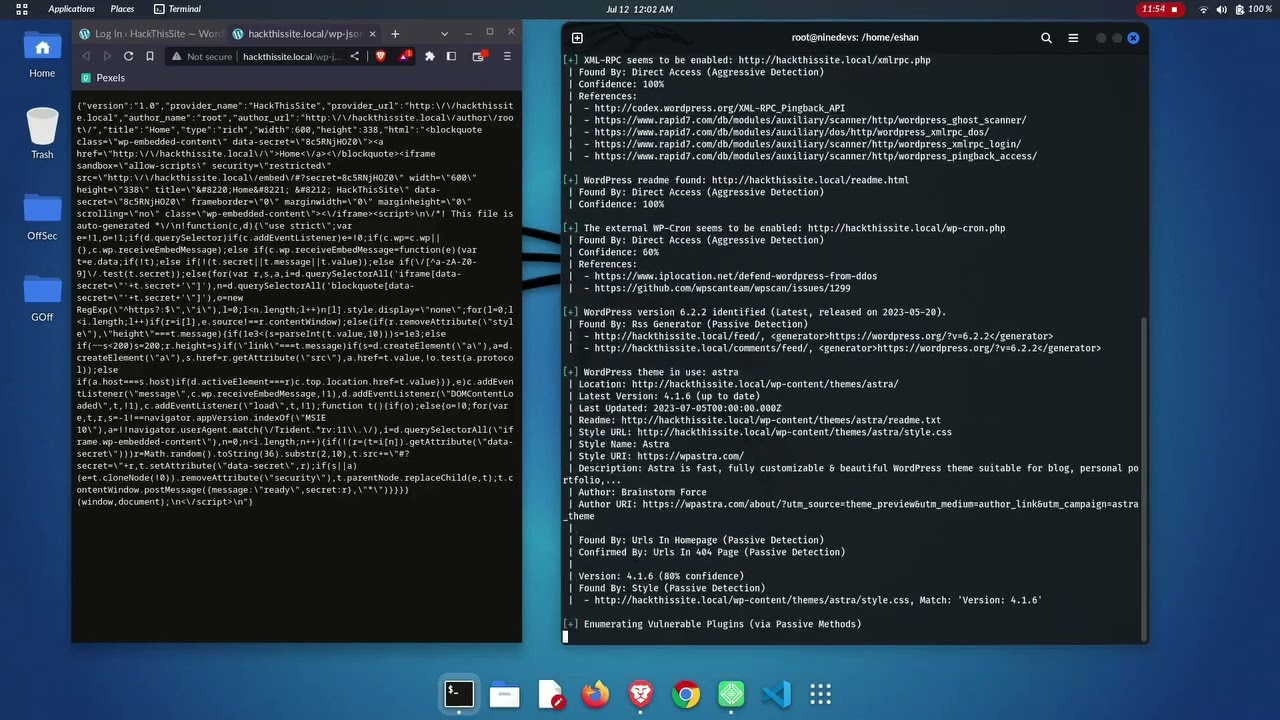Click the WordPress version 6.2.2 identified line
Image resolution: width=1280 pixels, height=720 pixels.
coord(755,312)
